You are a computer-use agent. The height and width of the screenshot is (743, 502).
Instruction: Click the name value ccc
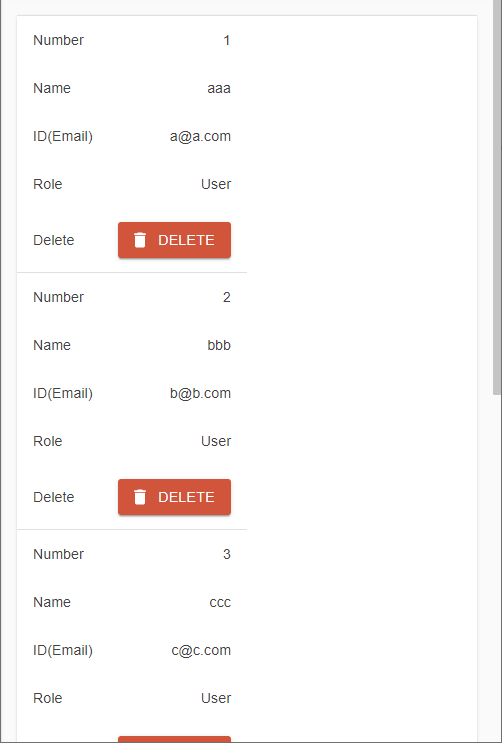(220, 602)
